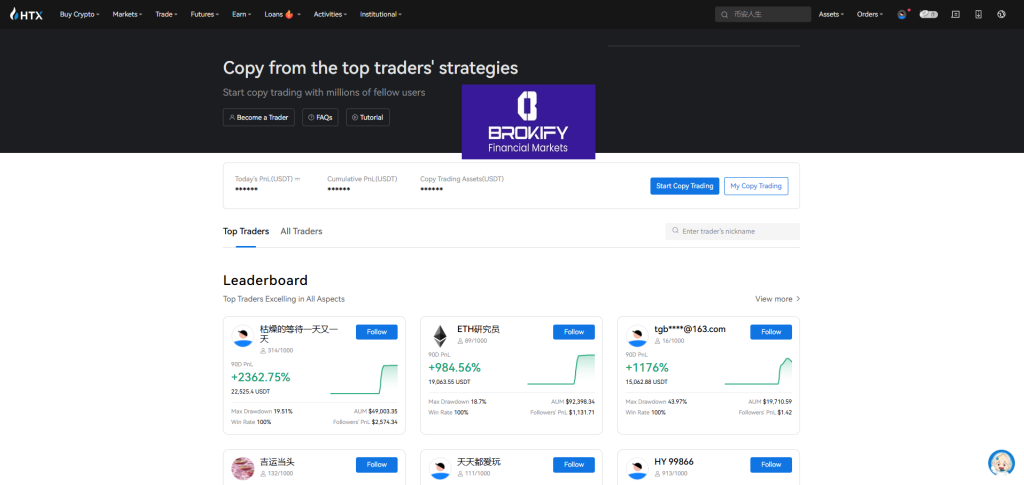Follow trader ETH研究员
This screenshot has width=1024, height=485.
(574, 332)
